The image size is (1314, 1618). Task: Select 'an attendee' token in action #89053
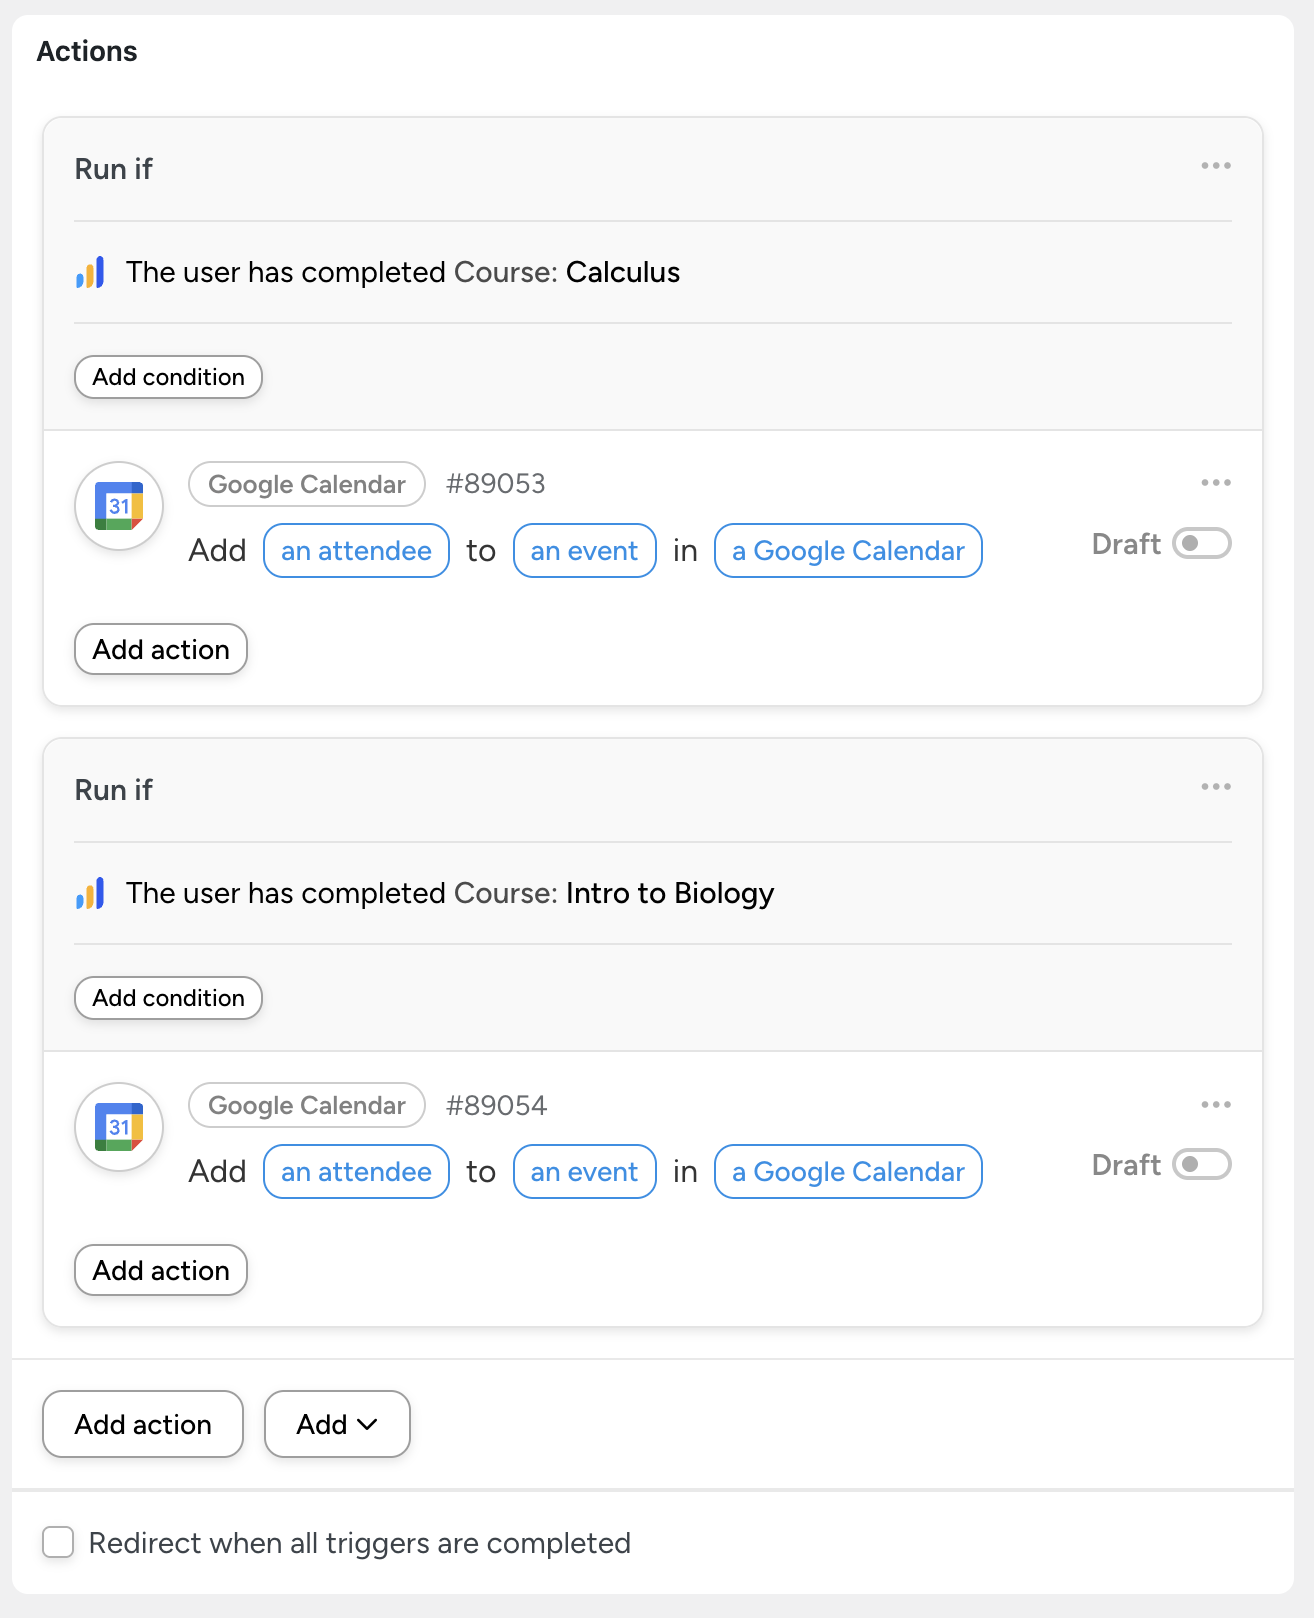356,551
